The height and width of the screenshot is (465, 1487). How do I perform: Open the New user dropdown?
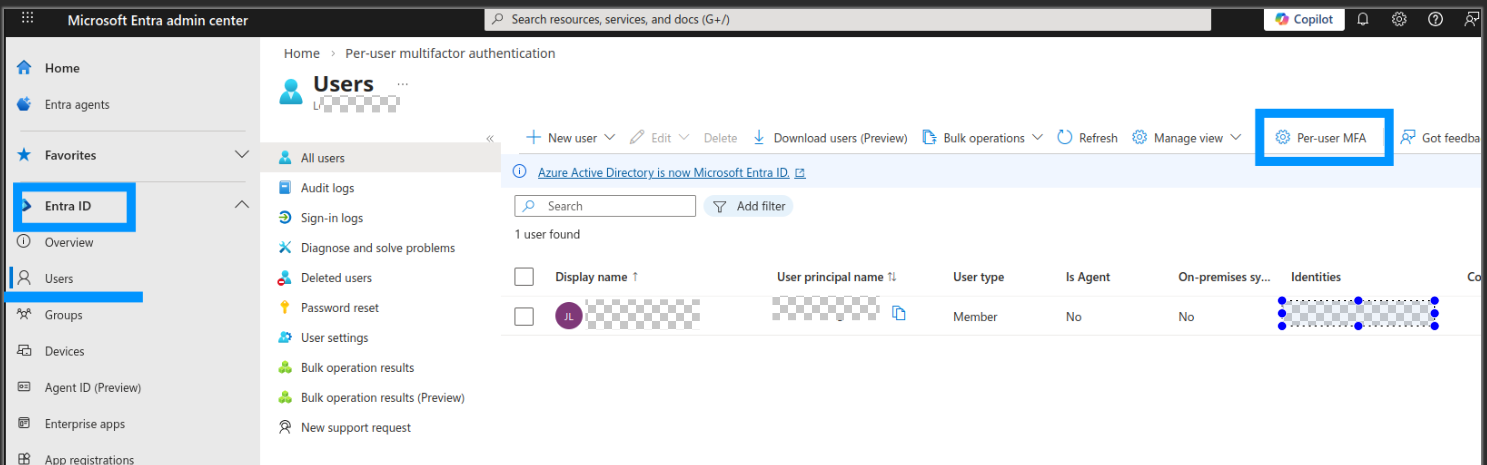(570, 138)
